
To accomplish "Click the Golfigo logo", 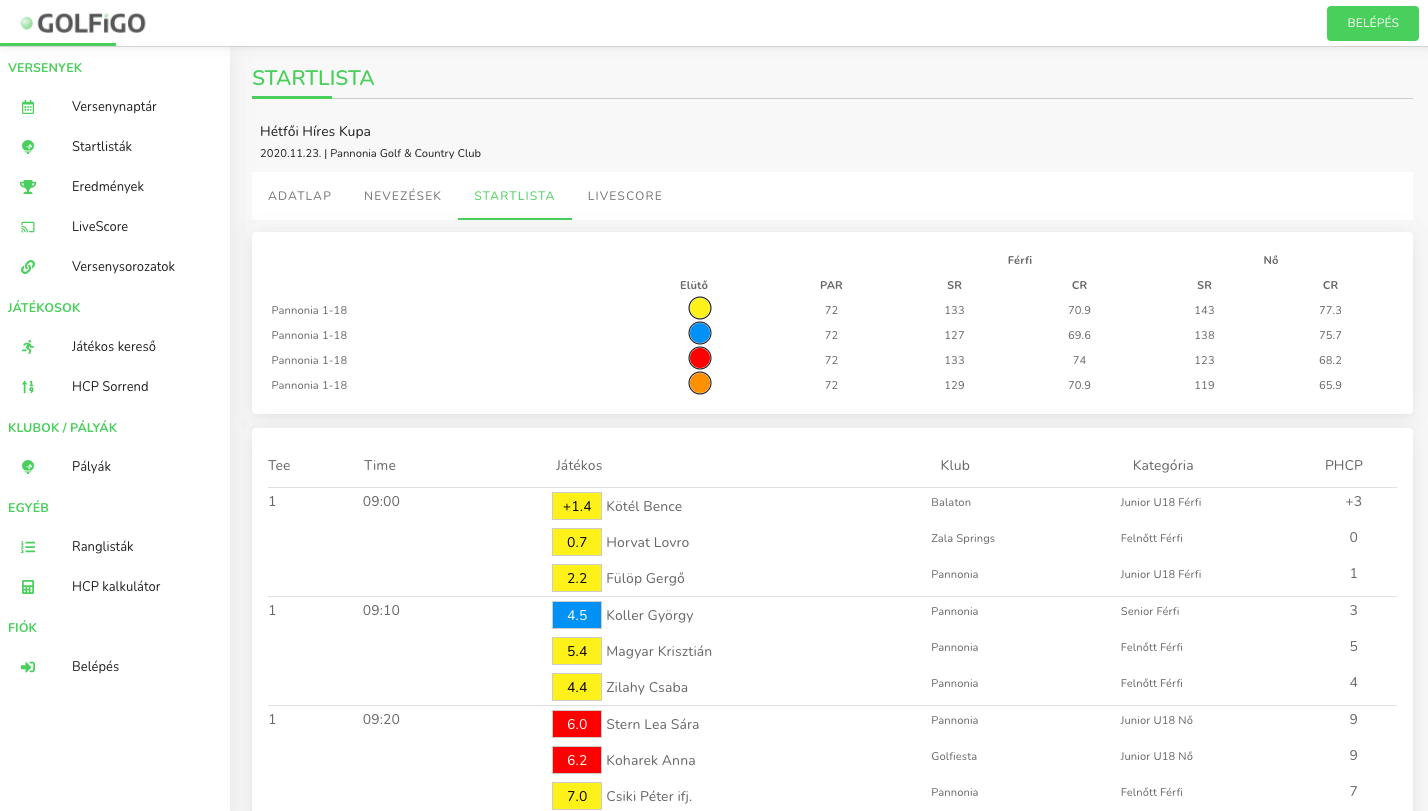I will pyautogui.click(x=83, y=23).
